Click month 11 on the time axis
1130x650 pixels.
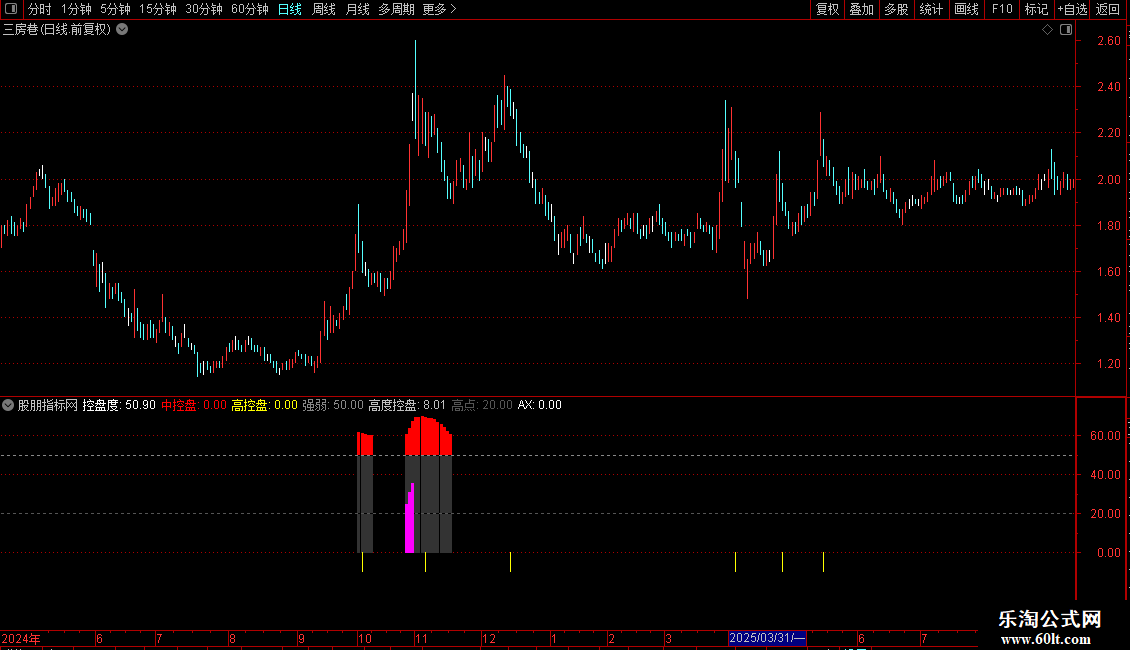pos(422,638)
